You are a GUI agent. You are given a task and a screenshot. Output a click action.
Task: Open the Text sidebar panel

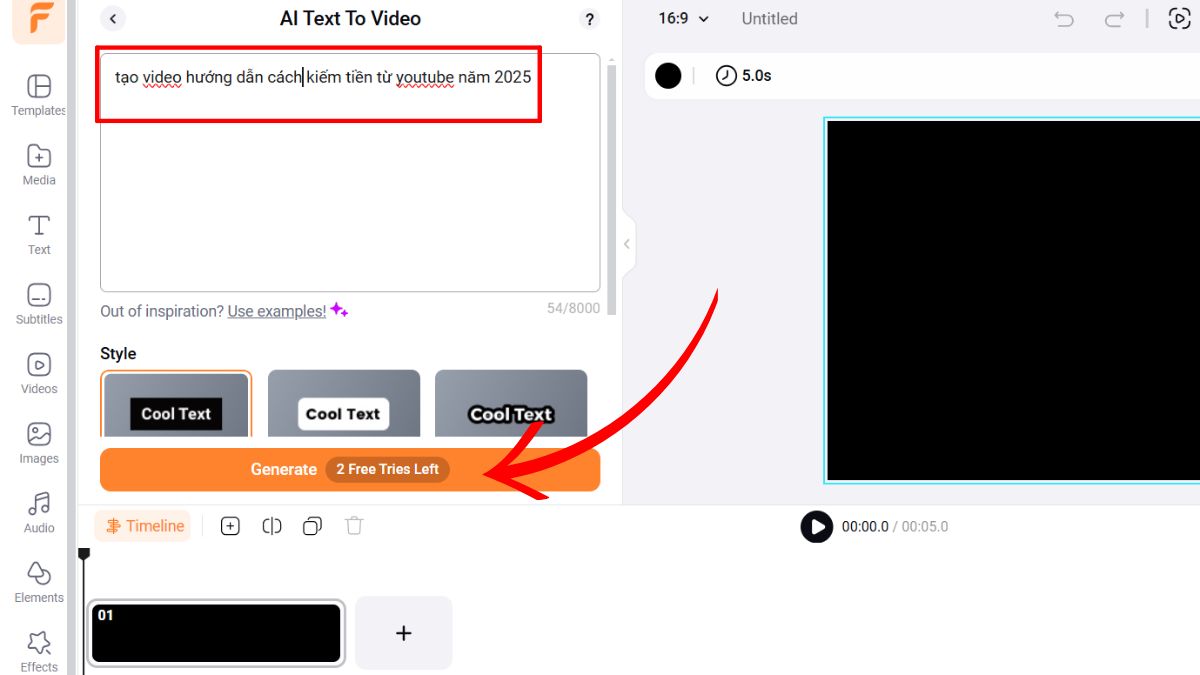39,234
